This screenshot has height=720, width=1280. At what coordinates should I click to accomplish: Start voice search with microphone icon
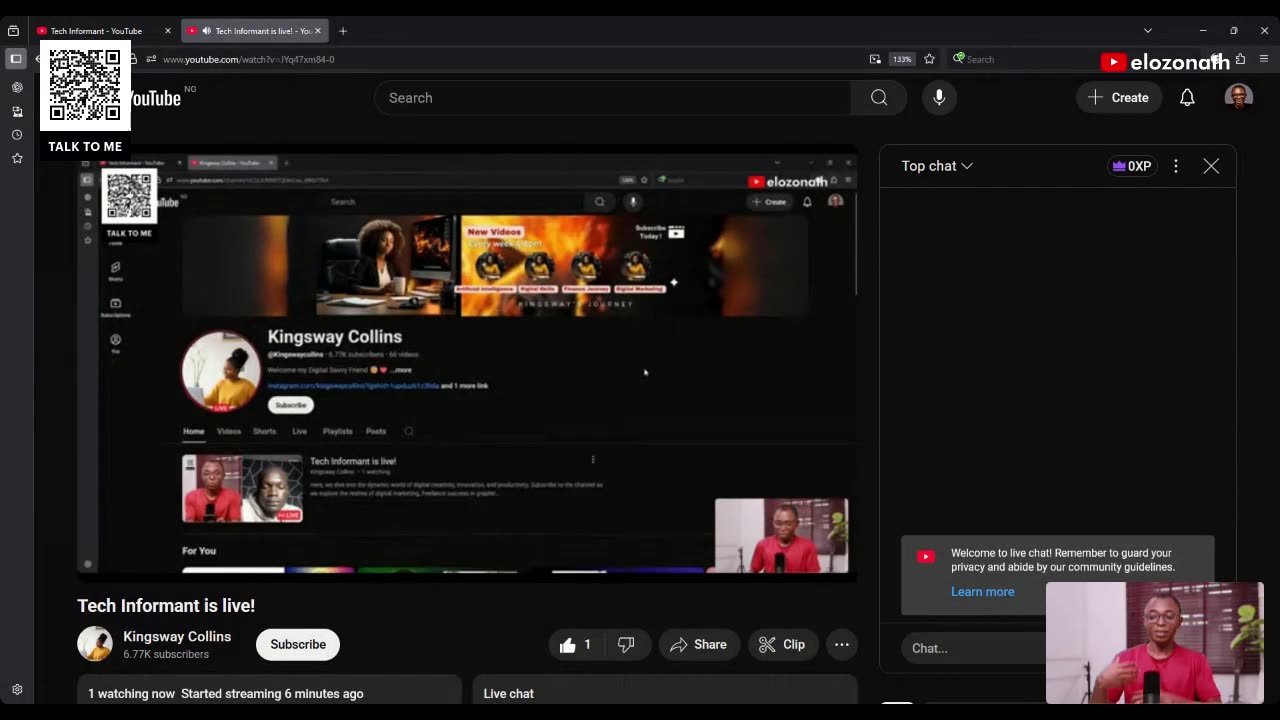pyautogui.click(x=939, y=98)
